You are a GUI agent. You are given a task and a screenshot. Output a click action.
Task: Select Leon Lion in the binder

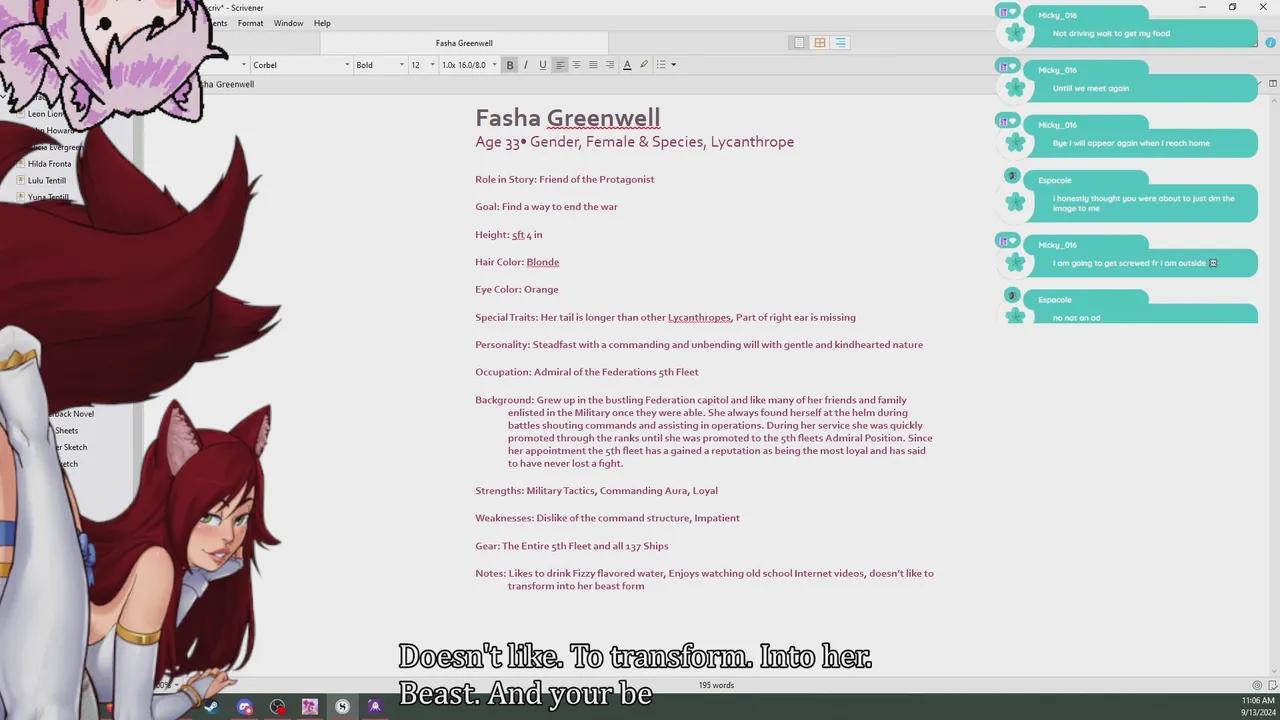[x=46, y=114]
